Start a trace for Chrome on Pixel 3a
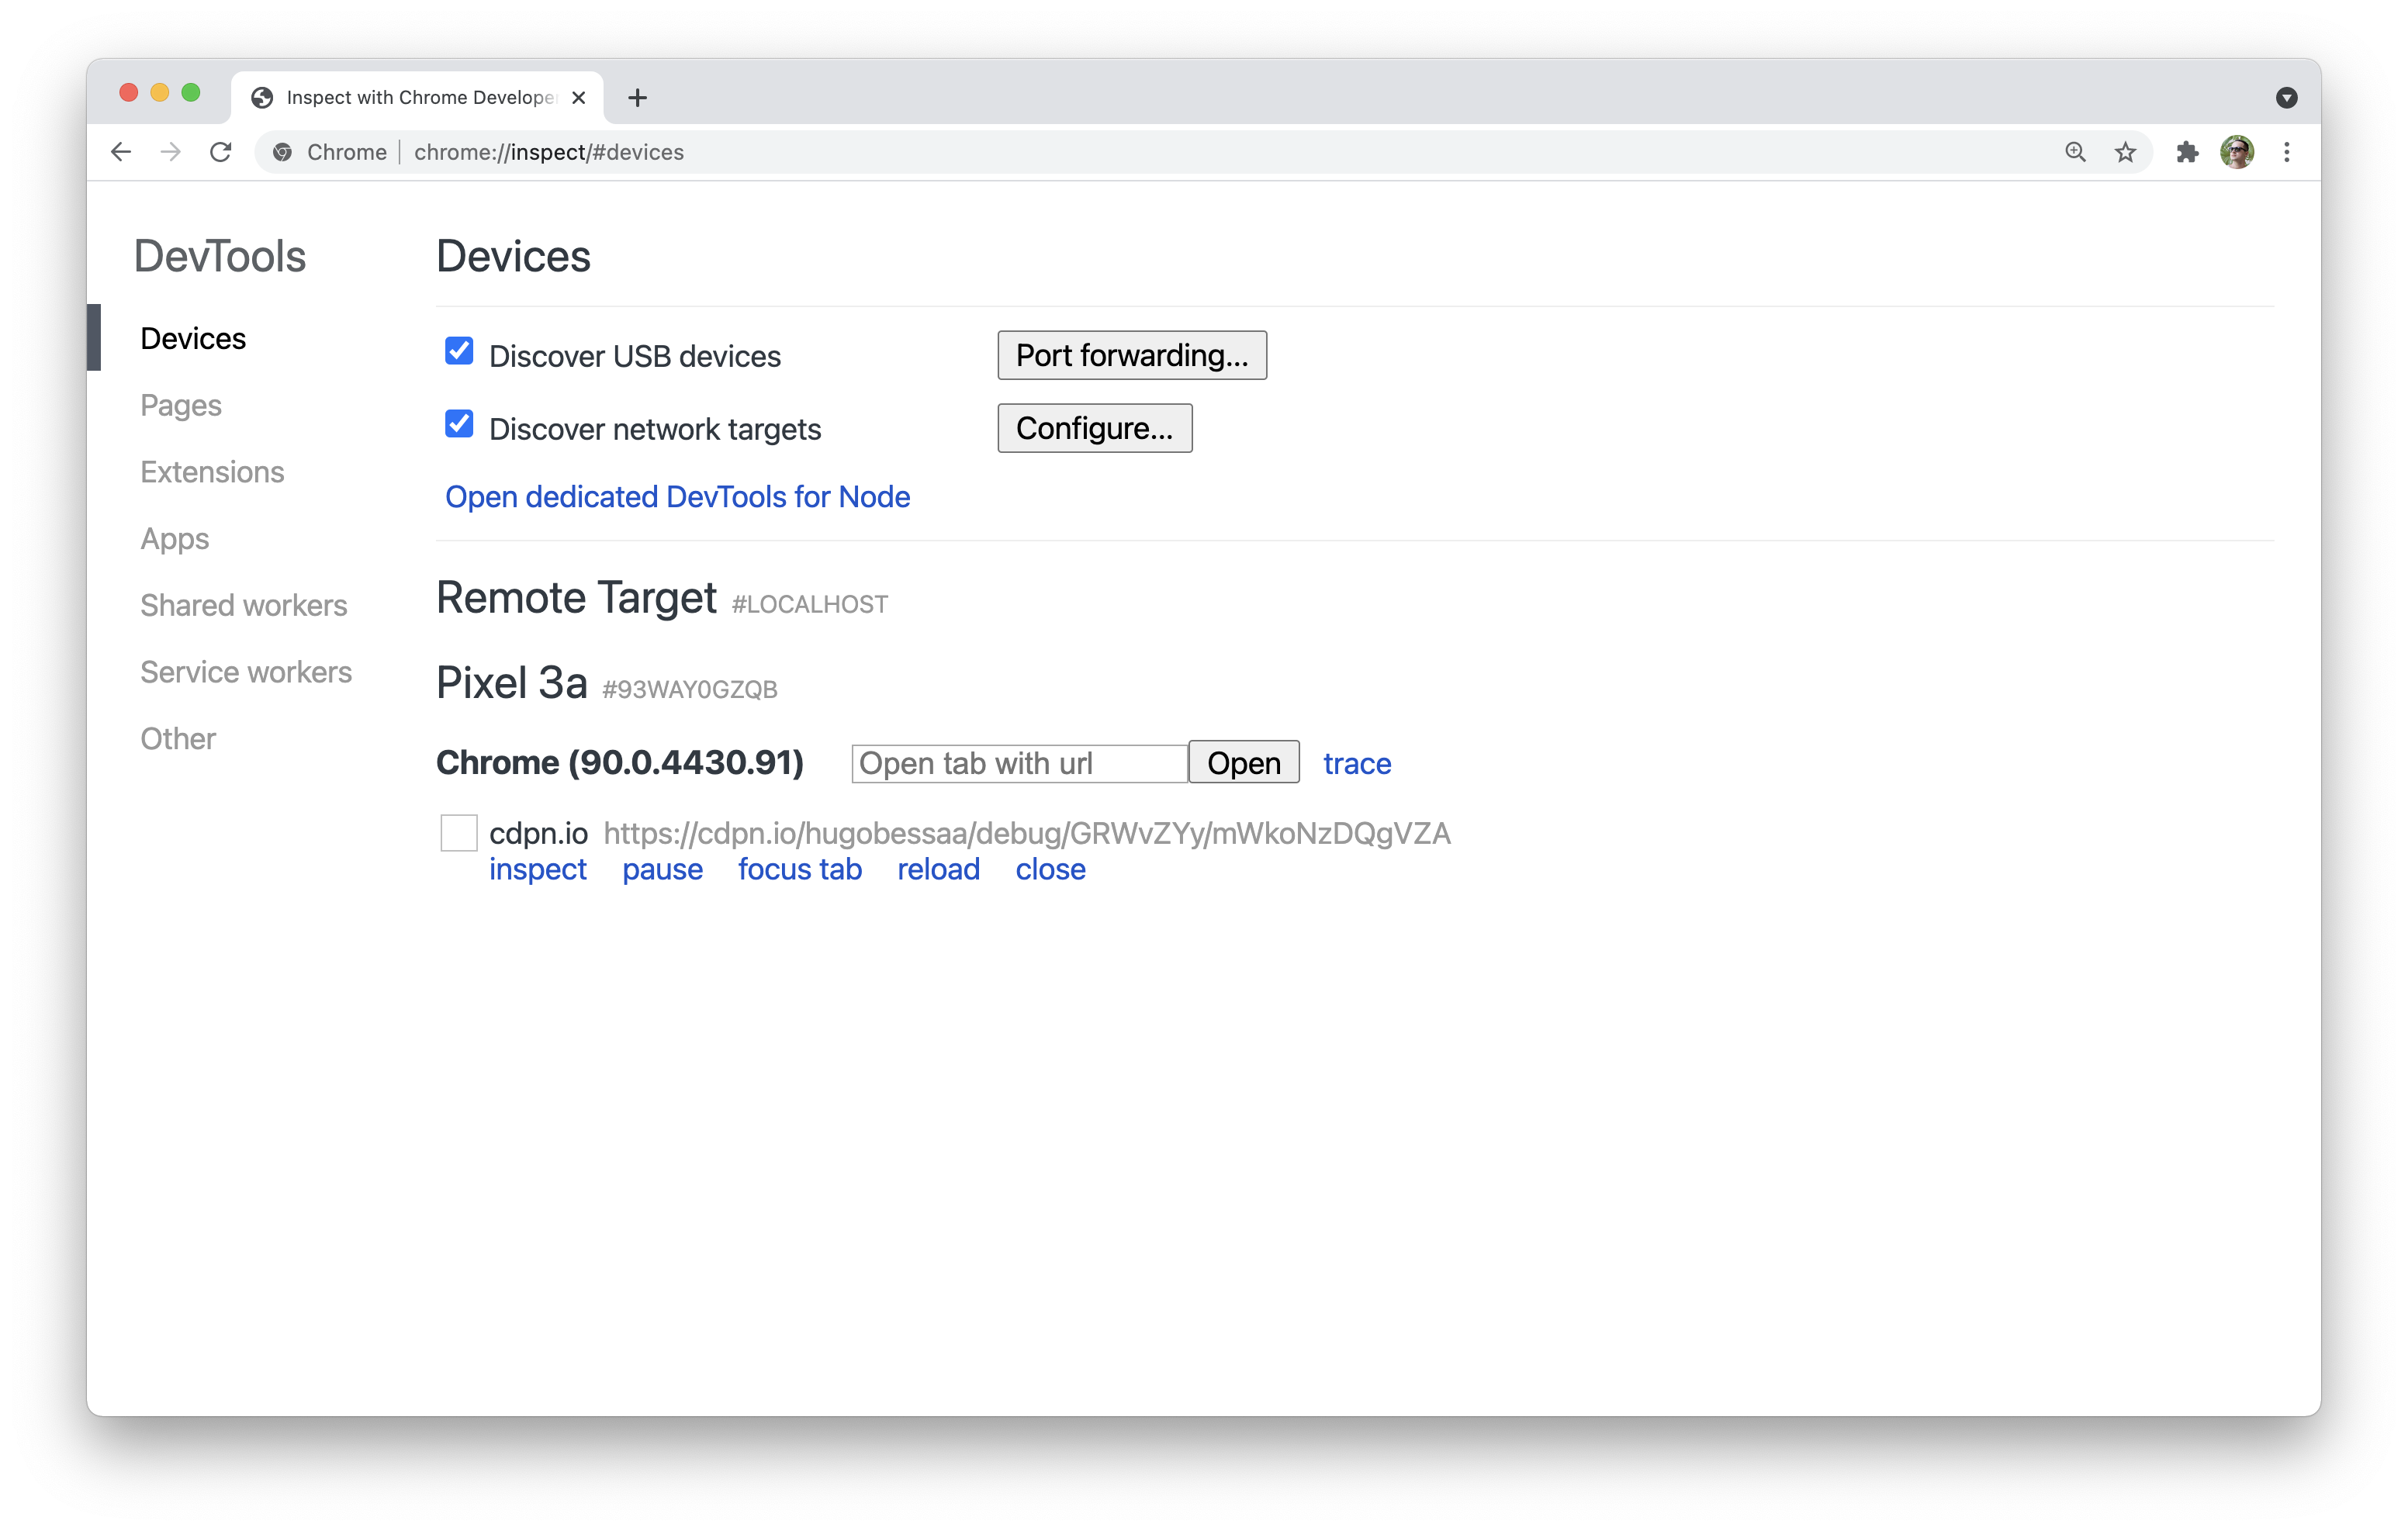 [x=1356, y=763]
